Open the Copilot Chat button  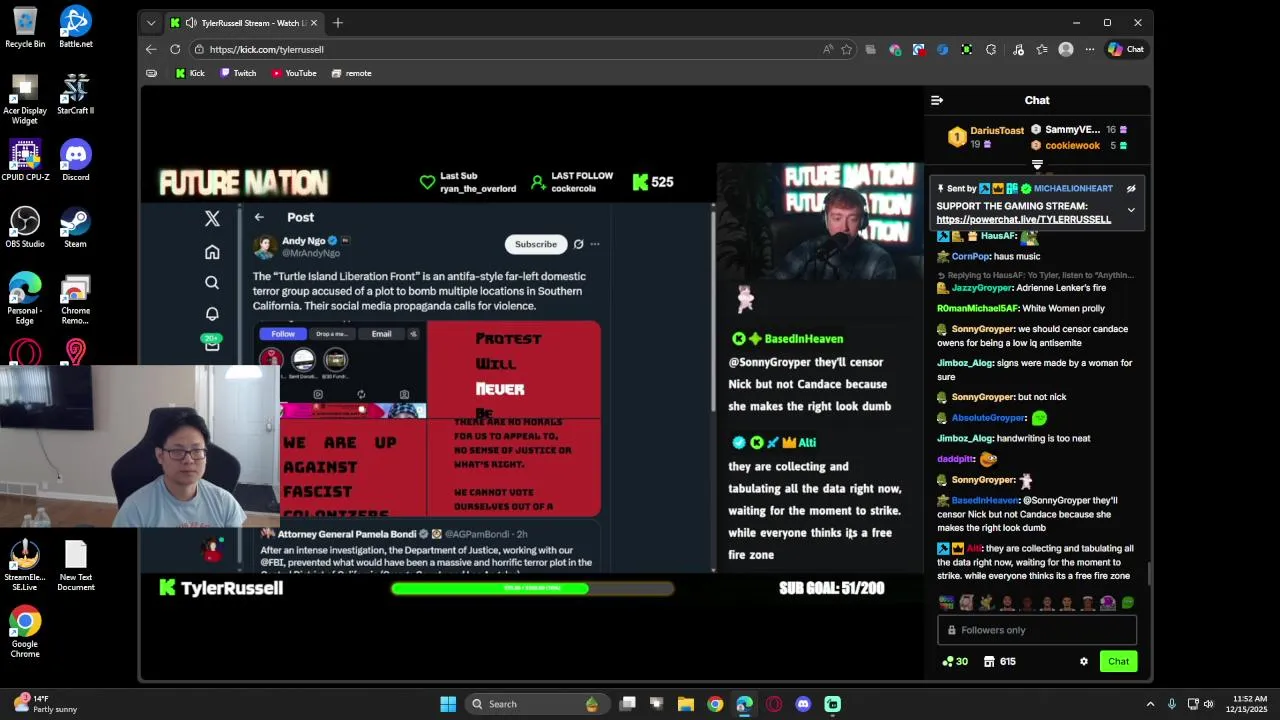point(1126,49)
